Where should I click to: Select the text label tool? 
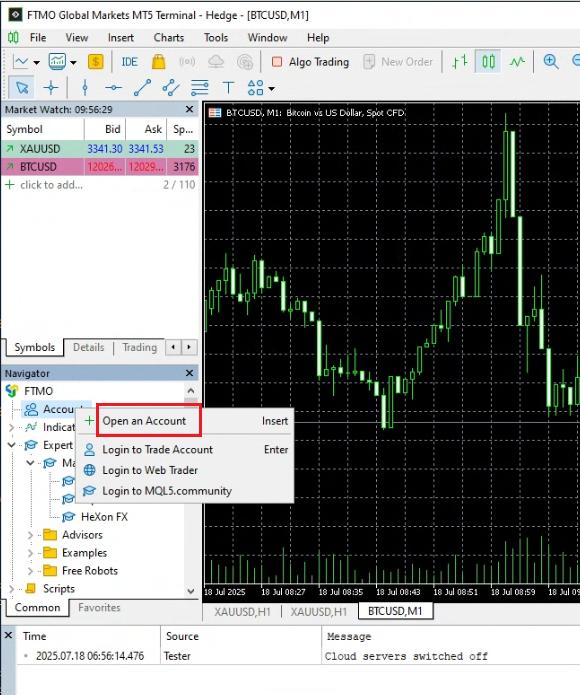pyautogui.click(x=228, y=88)
